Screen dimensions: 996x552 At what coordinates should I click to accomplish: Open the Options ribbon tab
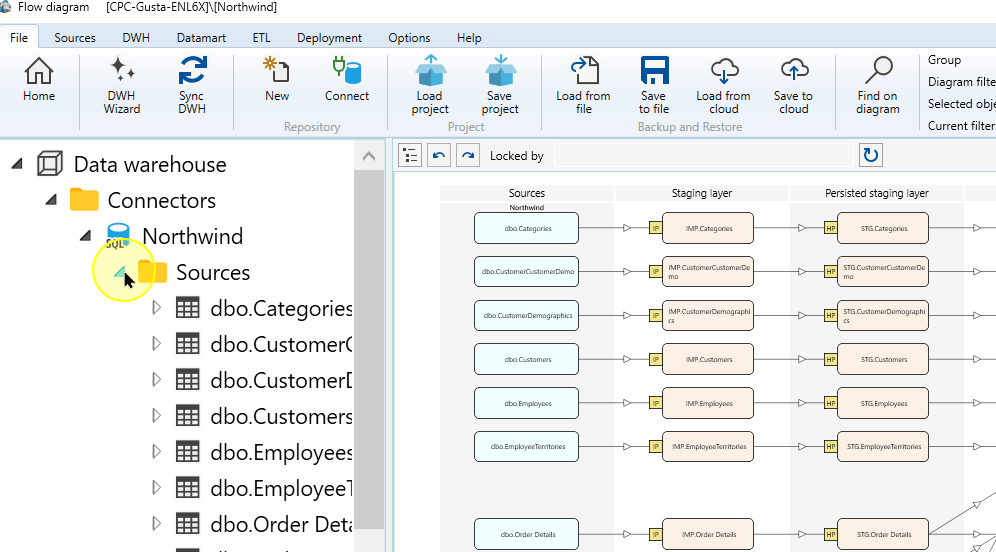click(x=409, y=37)
